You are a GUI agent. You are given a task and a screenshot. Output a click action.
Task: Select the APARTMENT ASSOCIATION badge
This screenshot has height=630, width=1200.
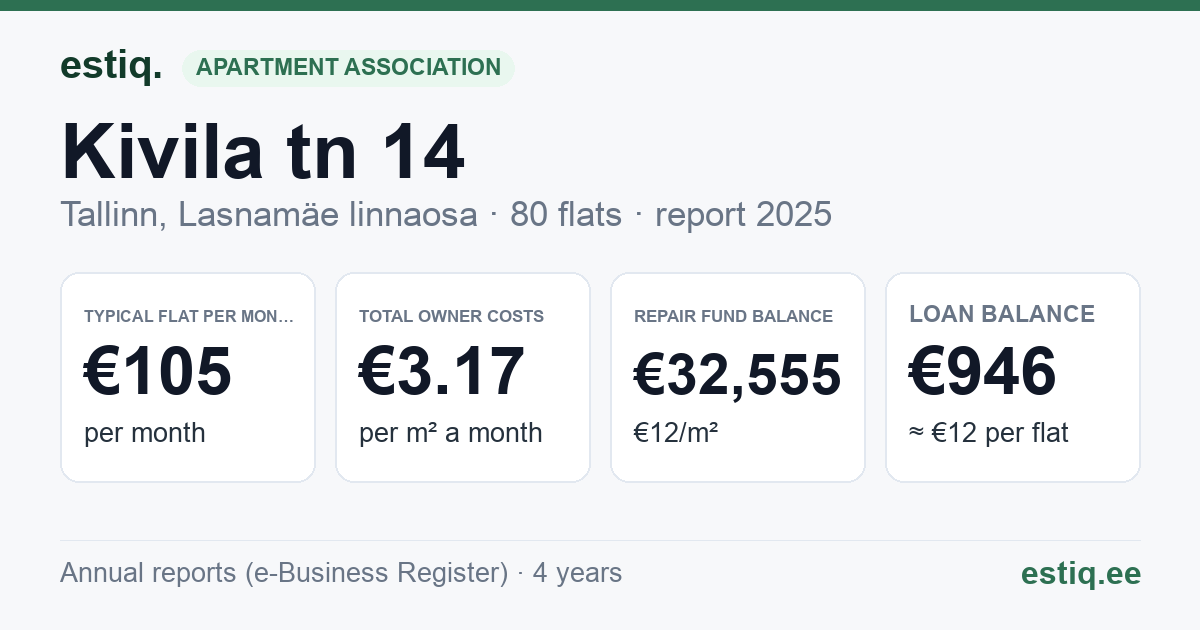pyautogui.click(x=348, y=67)
